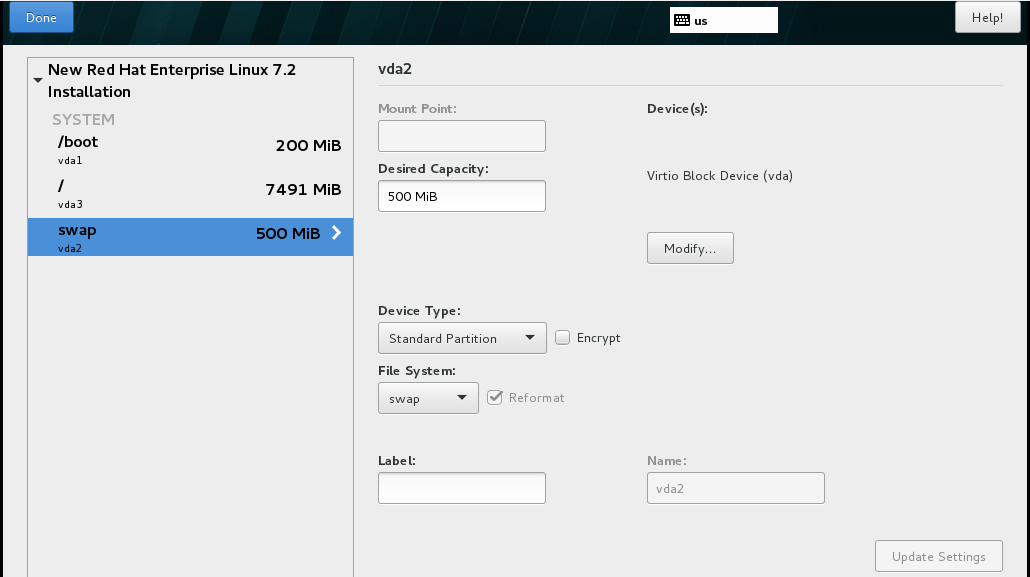Select the us keyboard layout indicator
Image resolution: width=1030 pixels, height=577 pixels.
tap(723, 20)
